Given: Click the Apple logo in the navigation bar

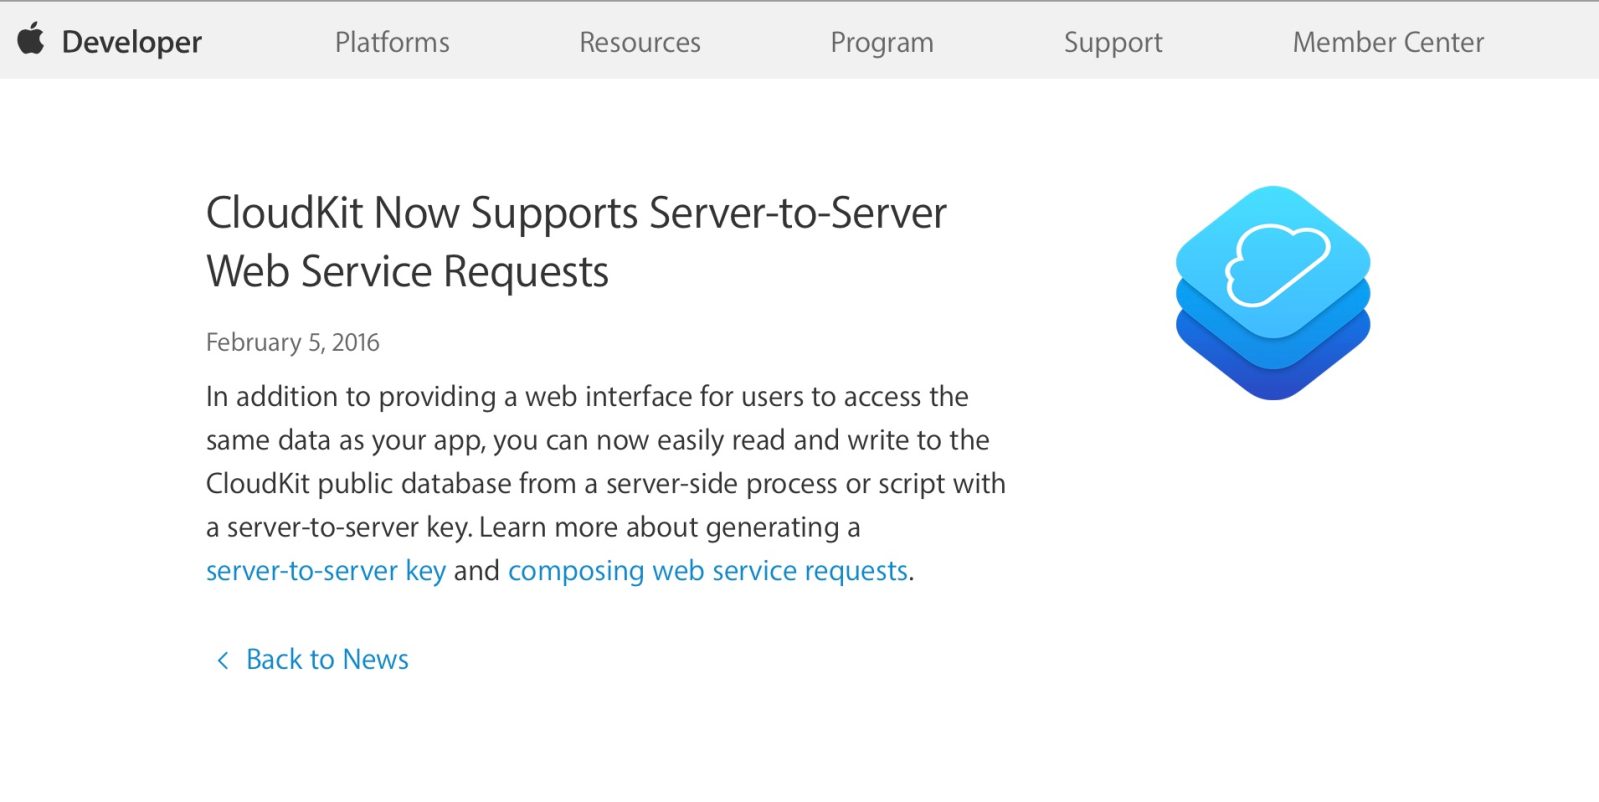Looking at the screenshot, I should (31, 40).
